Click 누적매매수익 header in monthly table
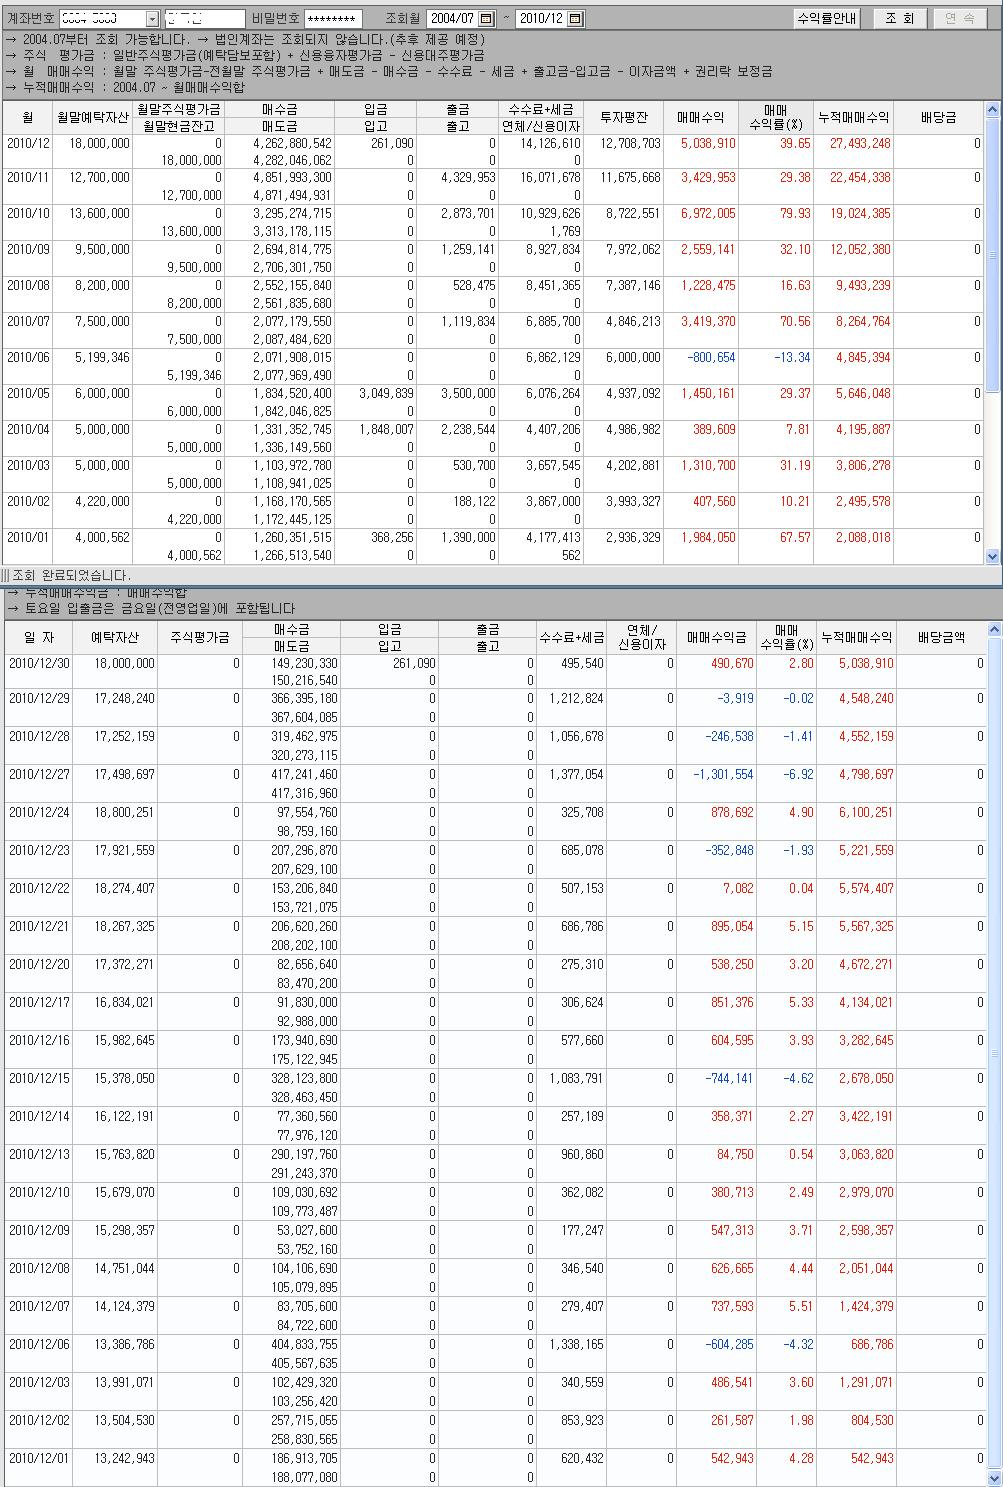 point(853,118)
